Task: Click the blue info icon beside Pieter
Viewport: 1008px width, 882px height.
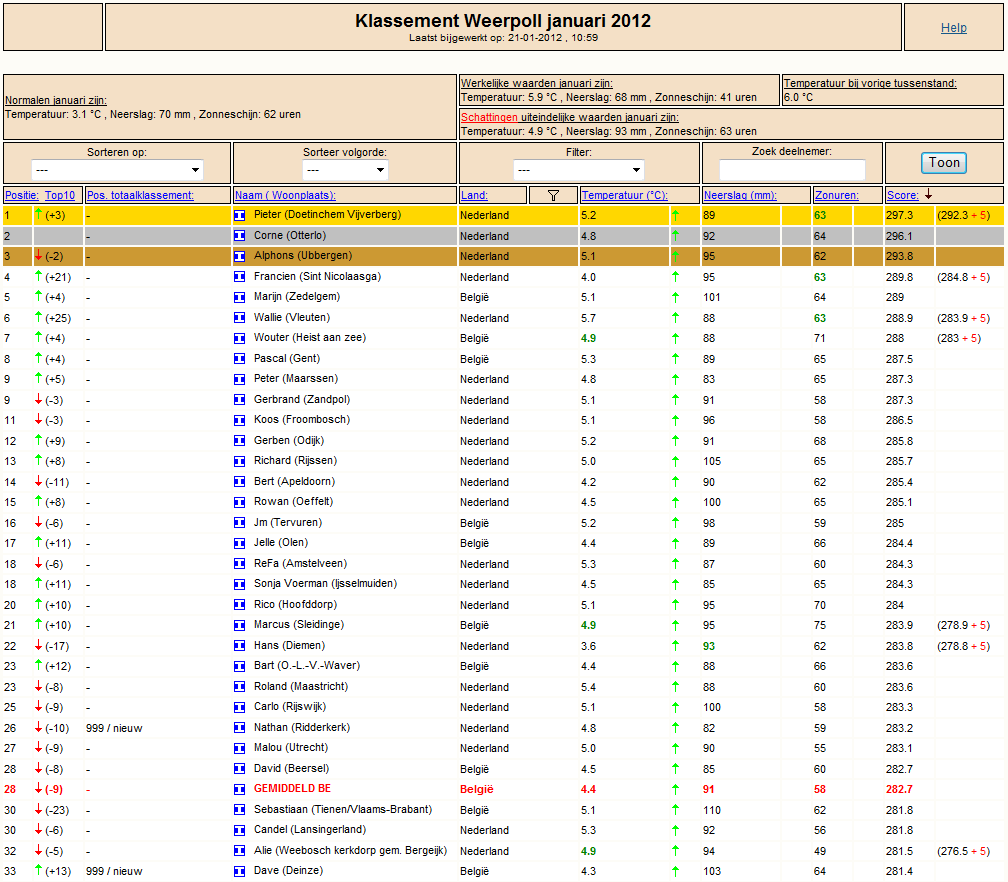Action: click(x=240, y=215)
